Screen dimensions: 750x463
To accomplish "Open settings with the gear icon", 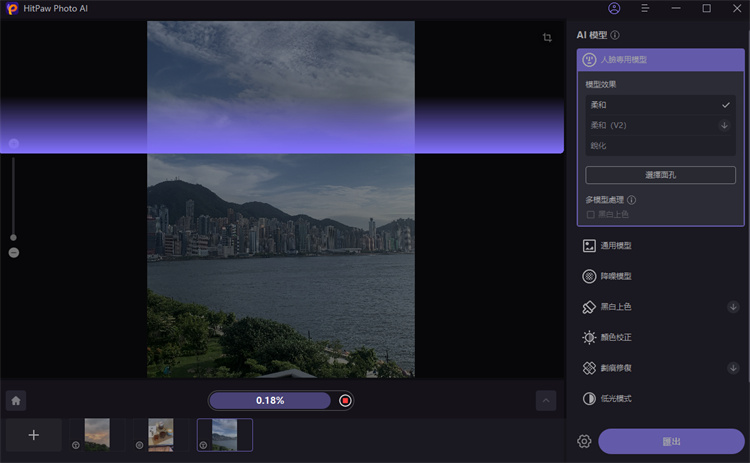I will (584, 441).
